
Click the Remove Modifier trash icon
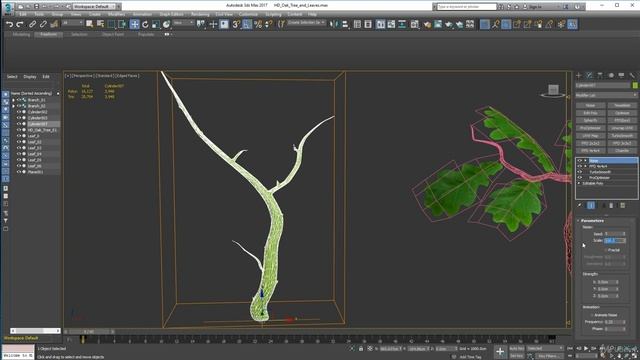[611, 205]
